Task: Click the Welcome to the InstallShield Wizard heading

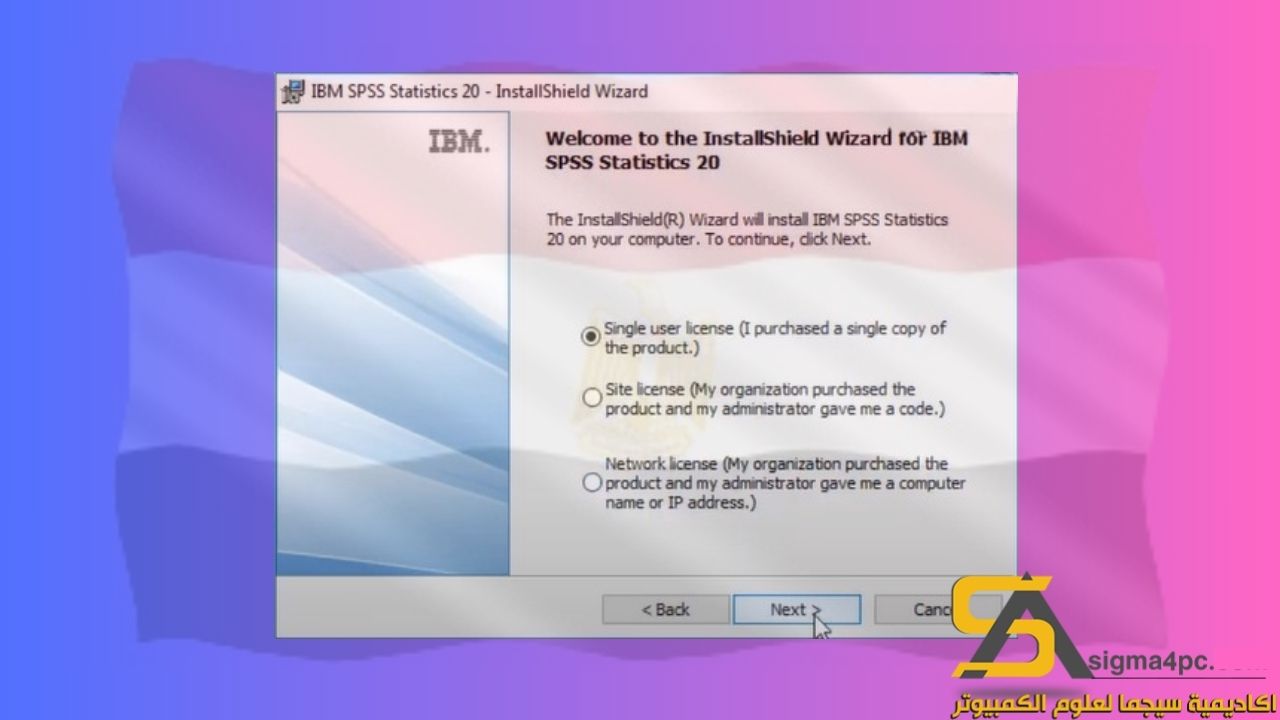Action: 757,150
